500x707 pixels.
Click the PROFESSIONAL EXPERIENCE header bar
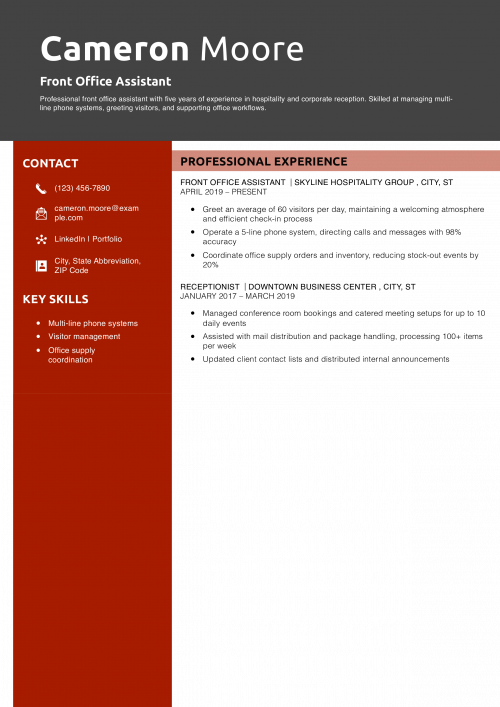[x=336, y=161]
